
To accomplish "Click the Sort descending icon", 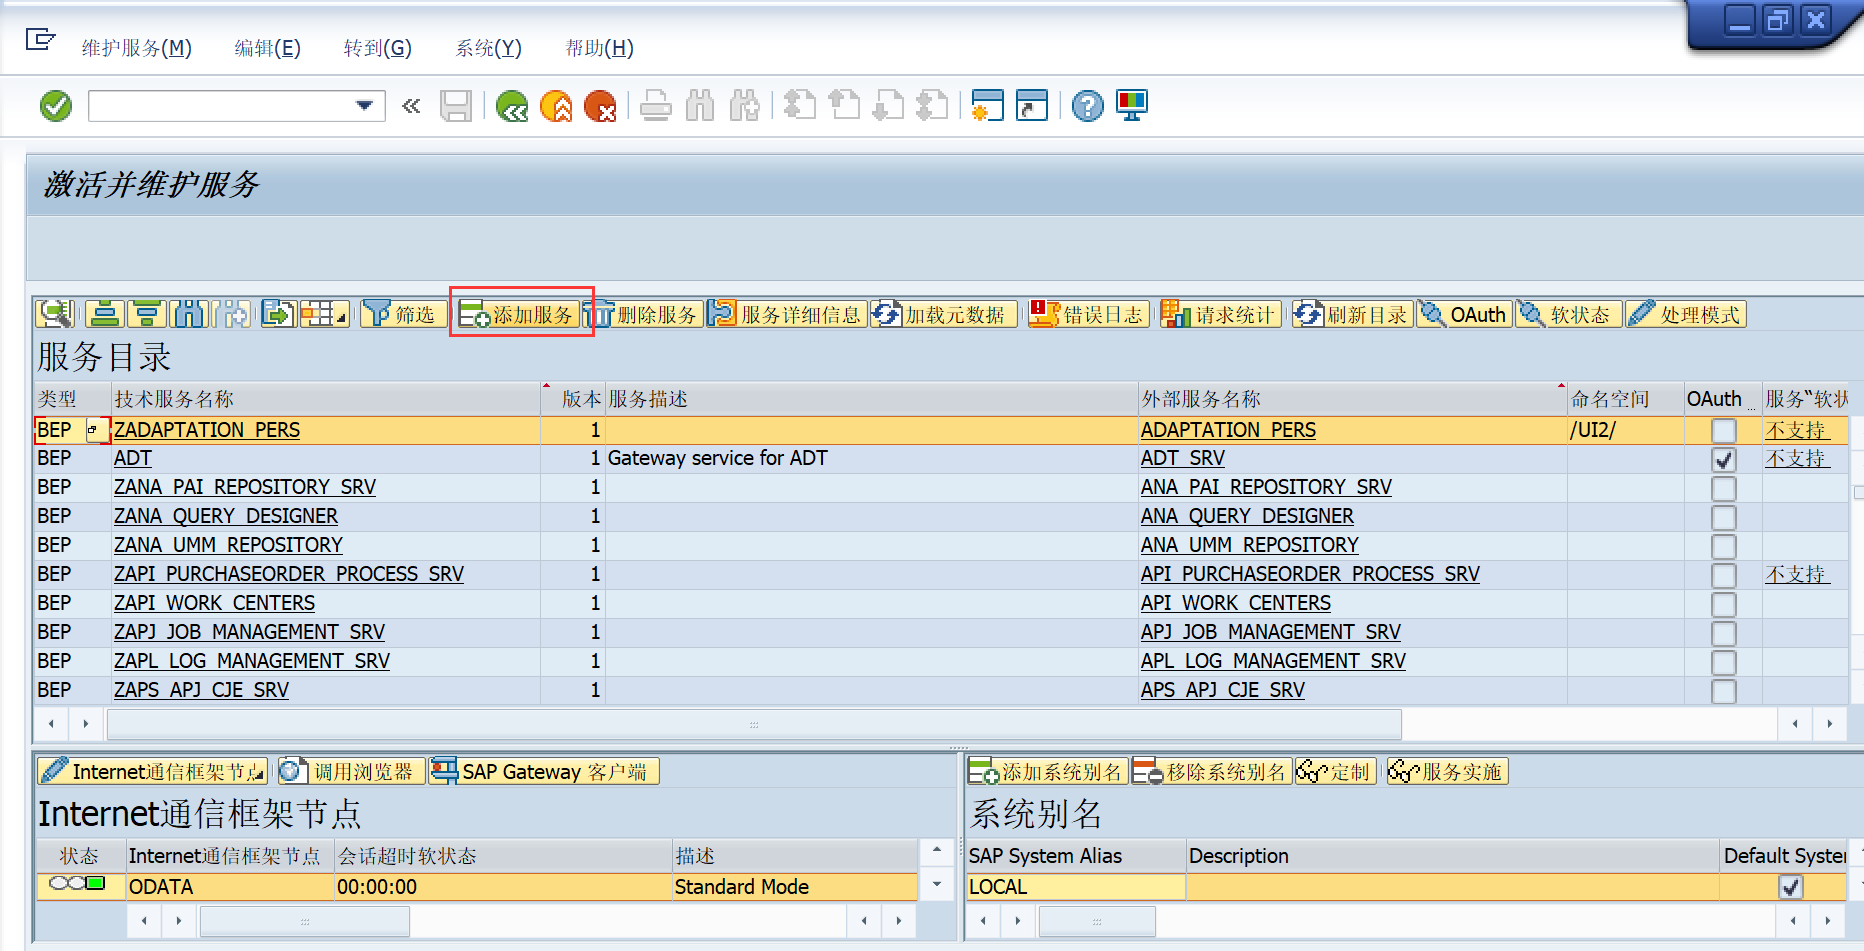I will point(147,314).
